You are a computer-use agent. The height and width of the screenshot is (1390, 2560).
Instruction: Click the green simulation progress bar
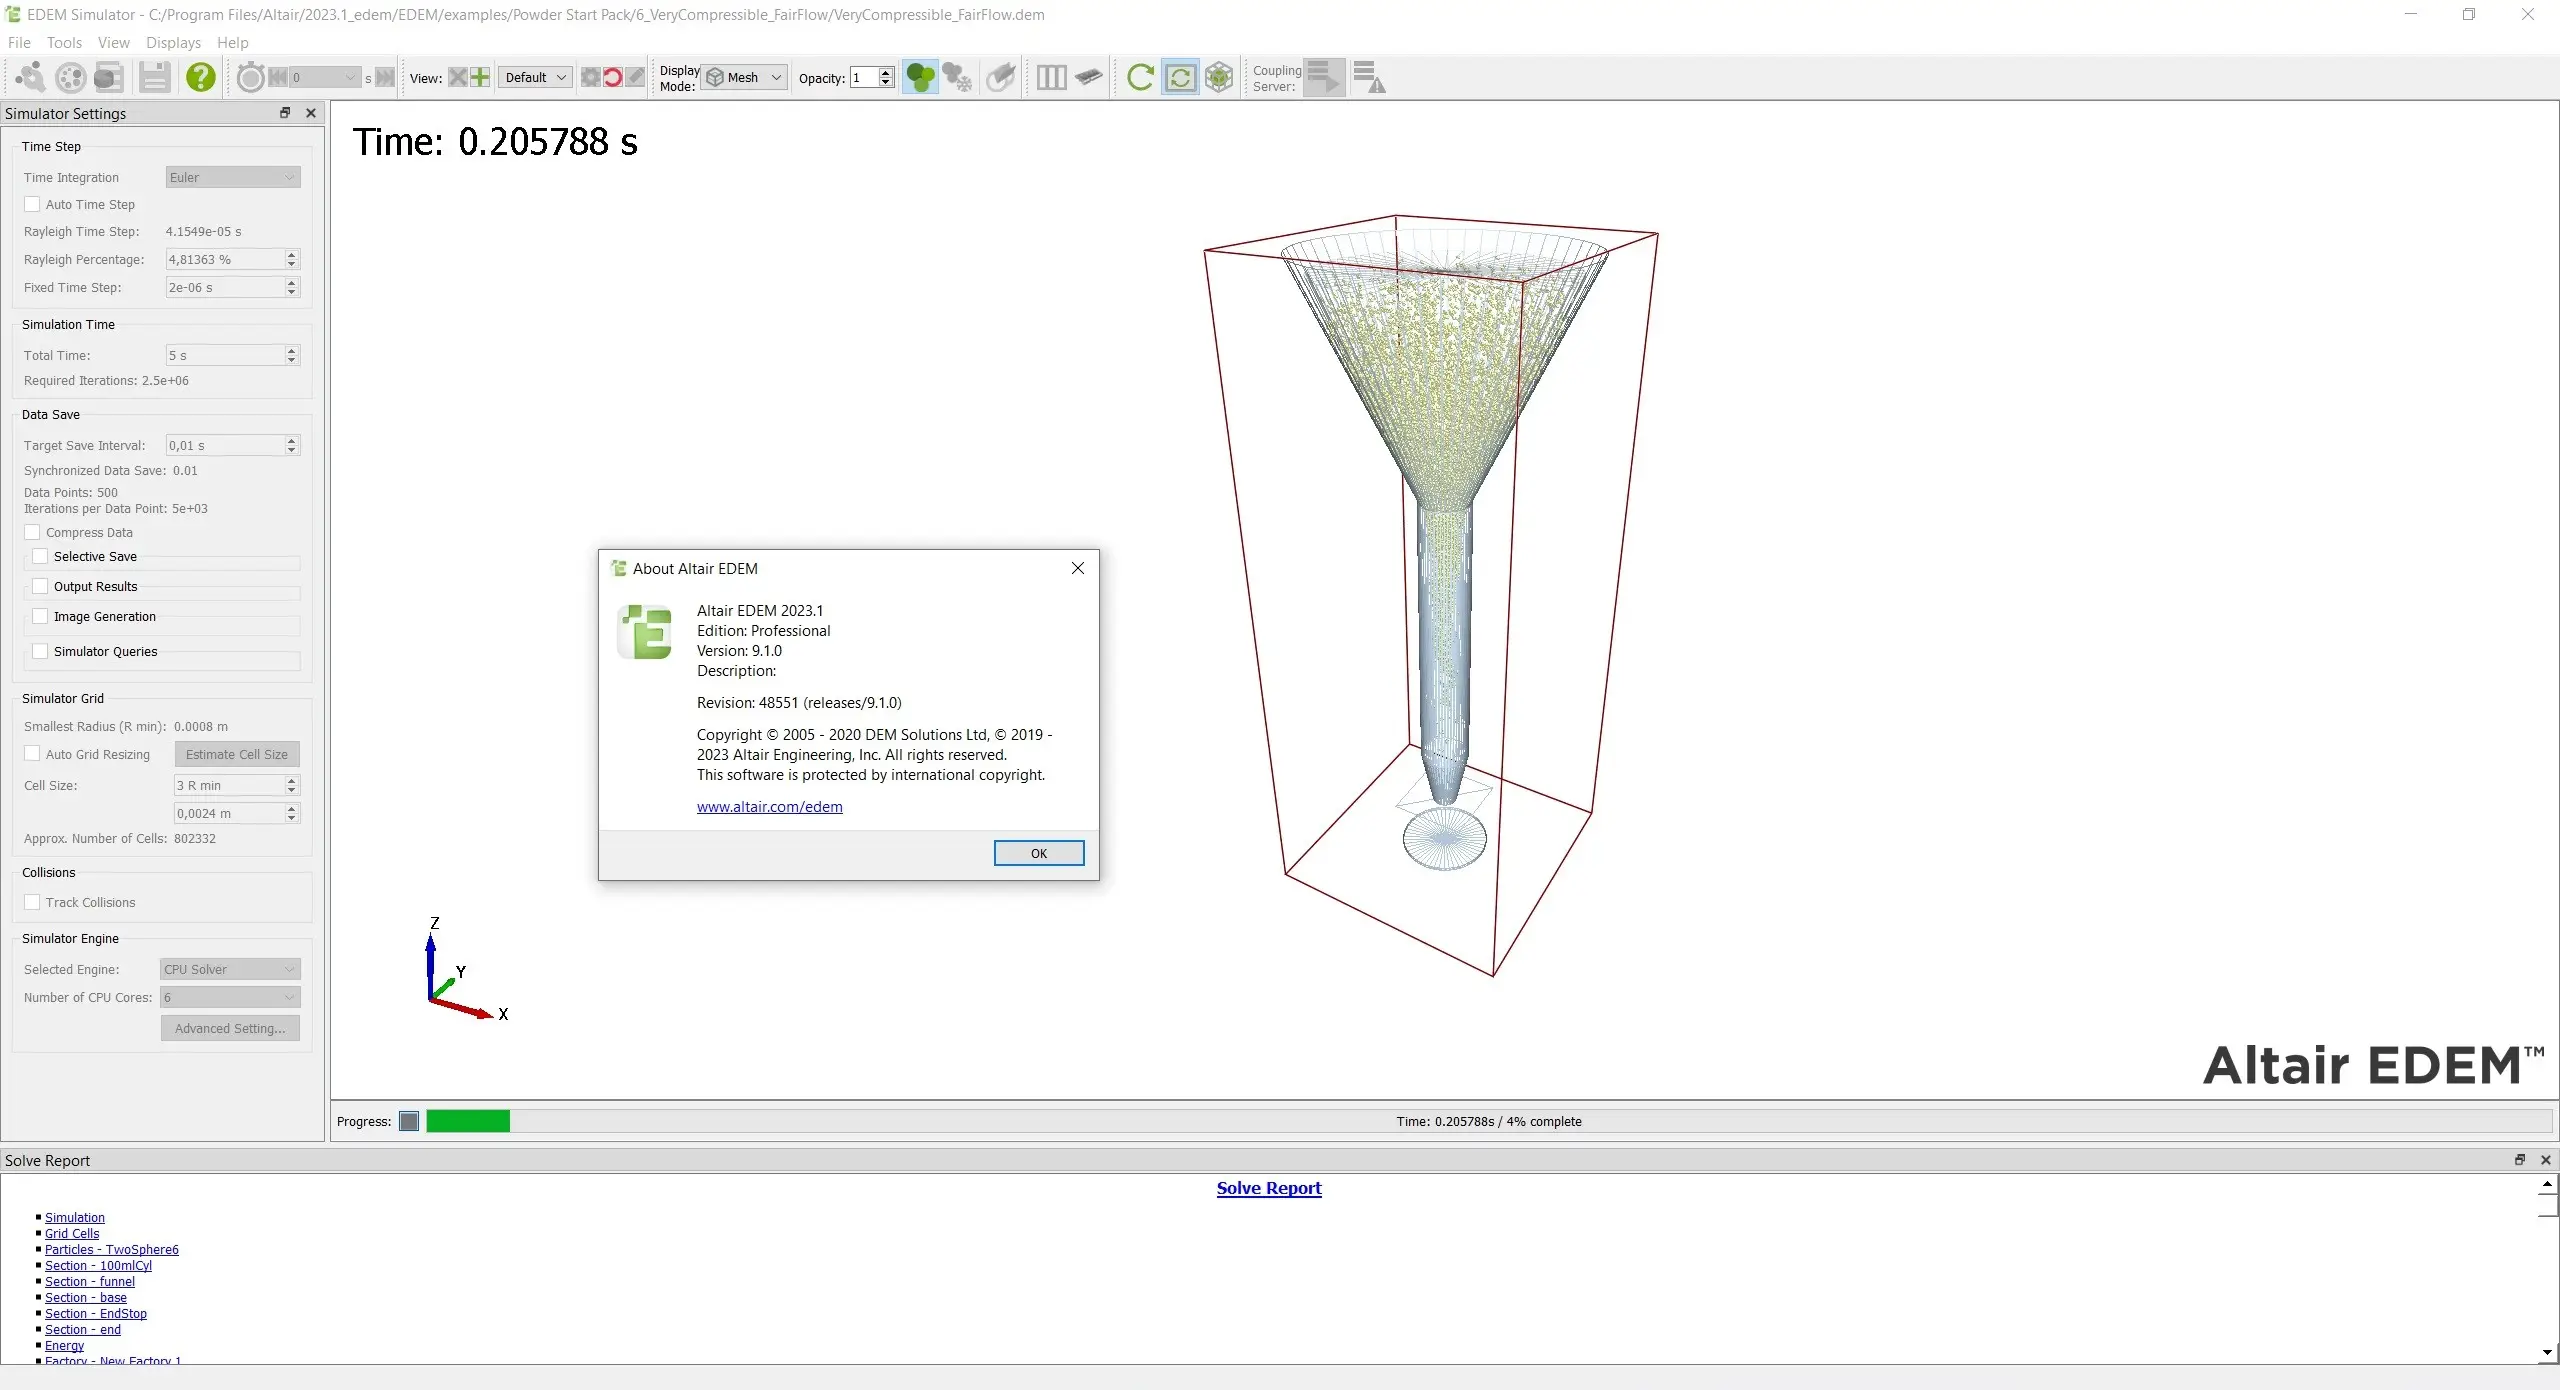click(467, 1121)
